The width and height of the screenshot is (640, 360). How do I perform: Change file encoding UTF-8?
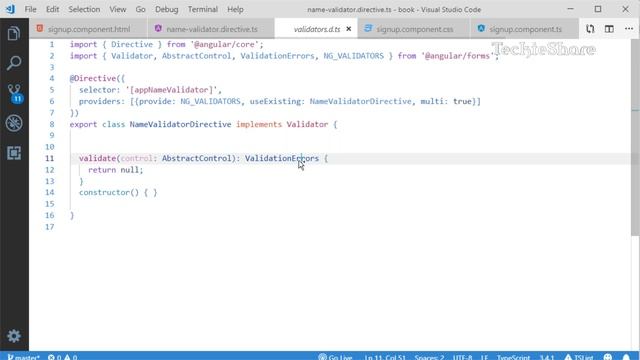(462, 357)
